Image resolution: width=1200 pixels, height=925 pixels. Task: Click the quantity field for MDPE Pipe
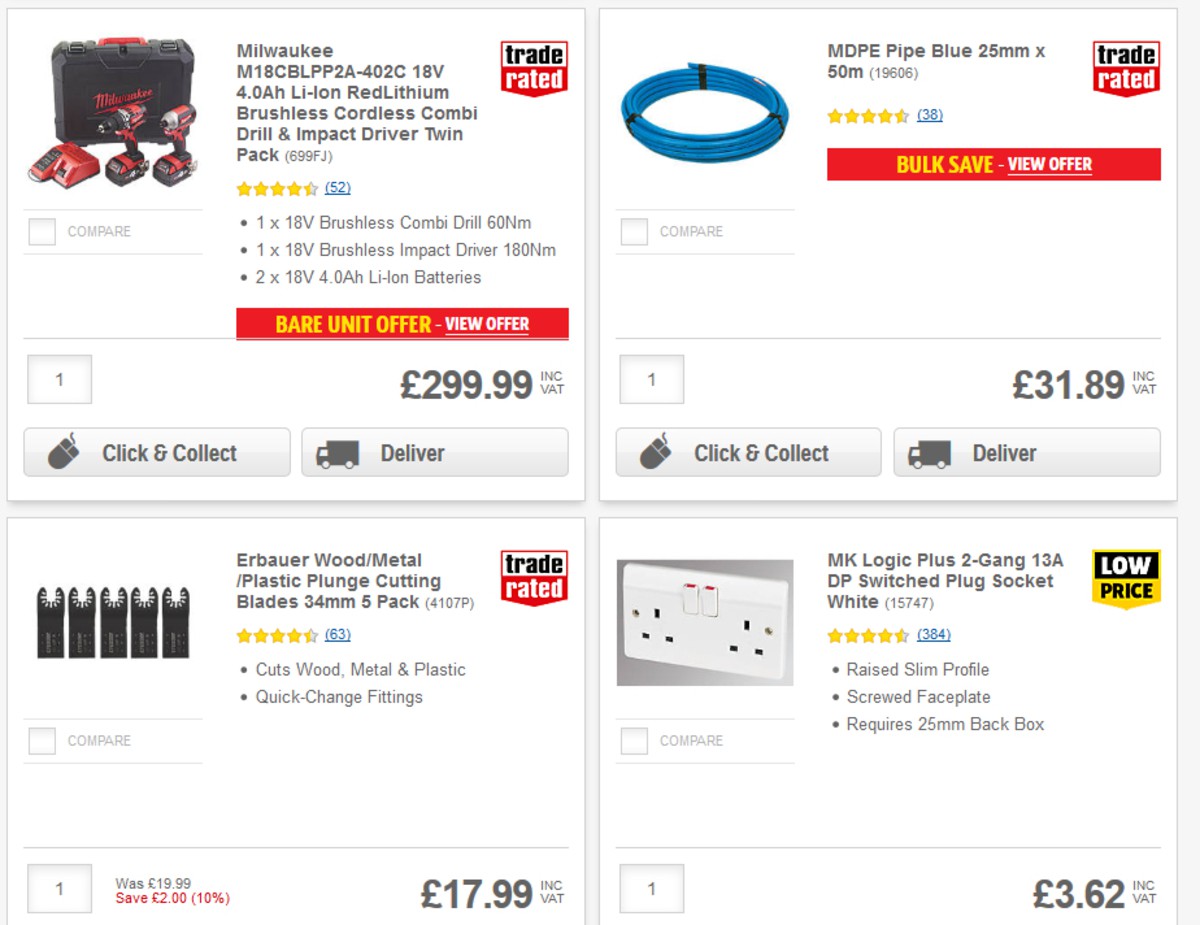pos(651,380)
